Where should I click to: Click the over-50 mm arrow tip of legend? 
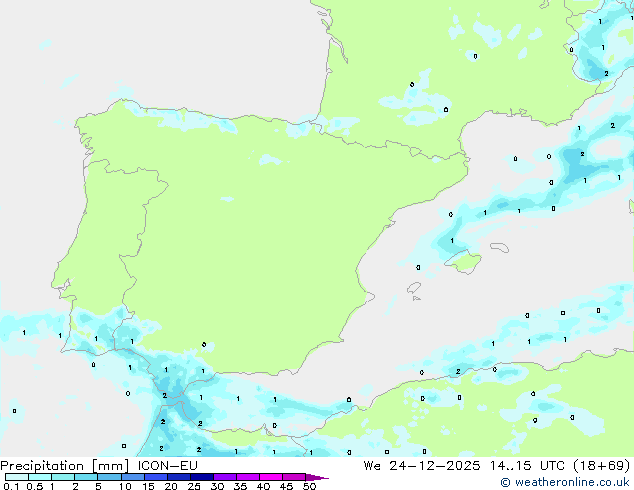coord(317,477)
